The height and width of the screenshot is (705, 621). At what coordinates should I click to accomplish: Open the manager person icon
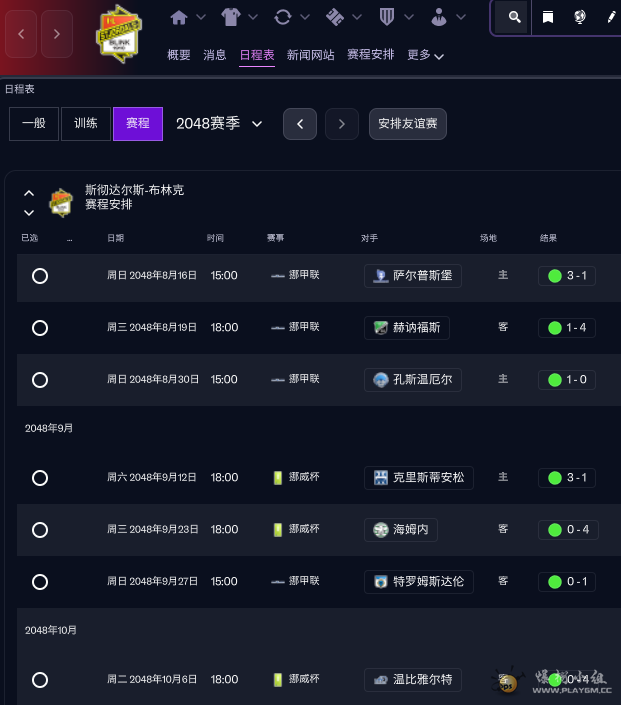438,18
